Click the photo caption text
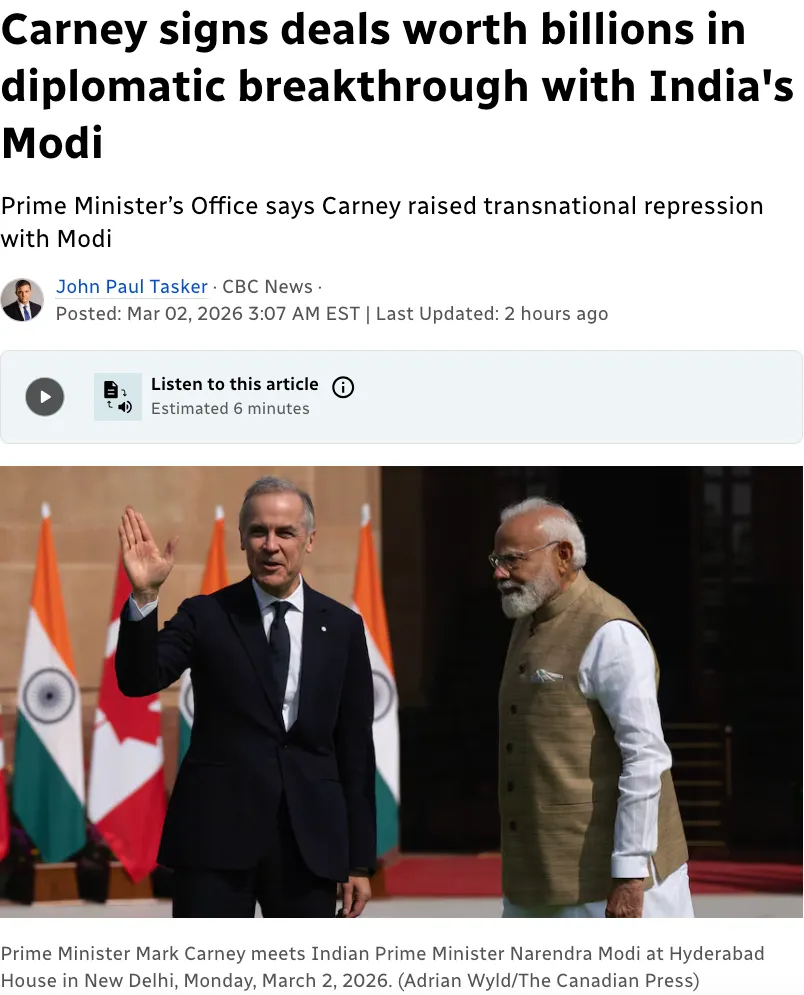 [382, 966]
